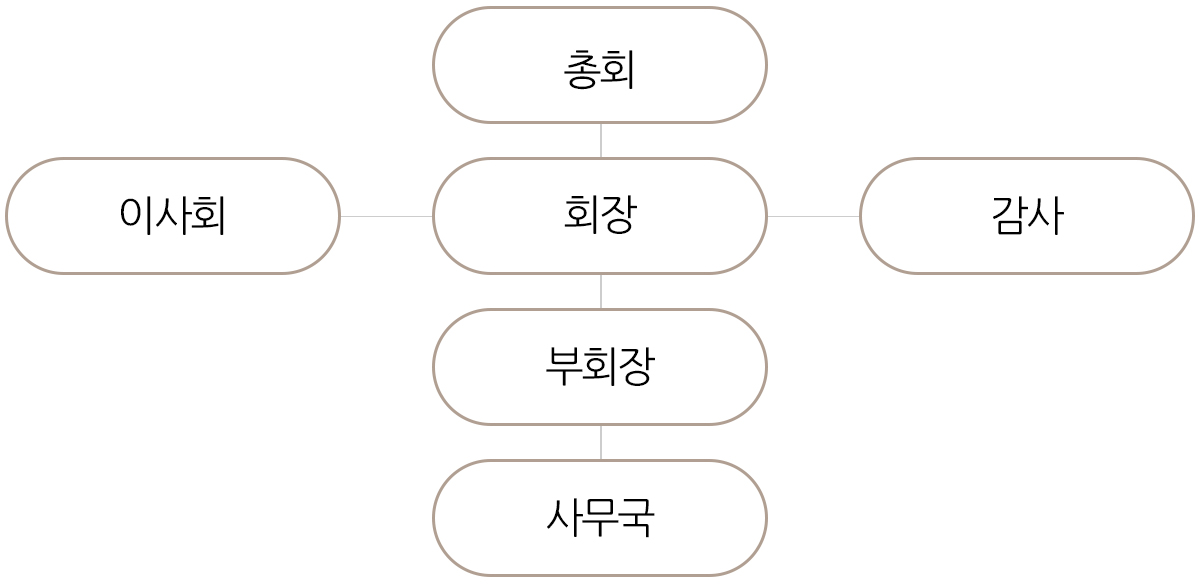Click the text label 총회
The height and width of the screenshot is (585, 1200).
pyautogui.click(x=600, y=70)
